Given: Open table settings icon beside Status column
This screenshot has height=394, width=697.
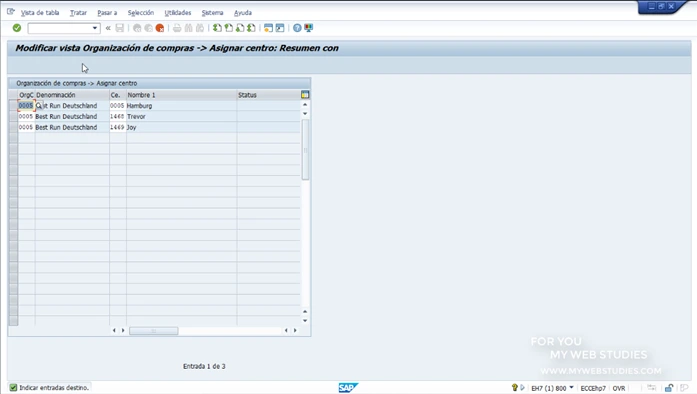Looking at the screenshot, I should [305, 95].
